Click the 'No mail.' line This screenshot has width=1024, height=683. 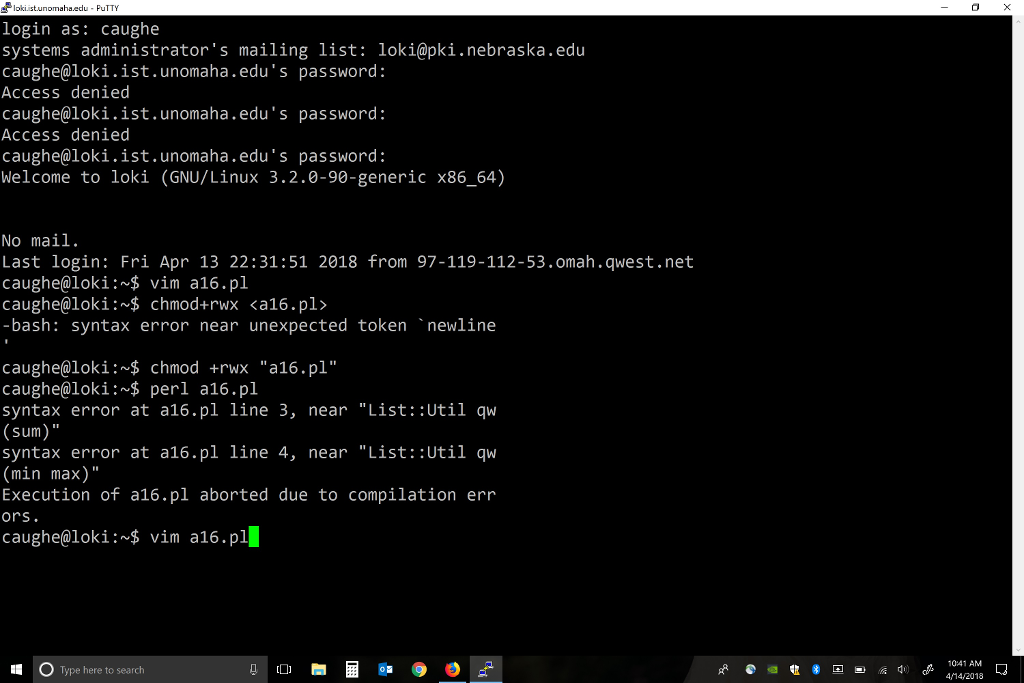pos(40,241)
